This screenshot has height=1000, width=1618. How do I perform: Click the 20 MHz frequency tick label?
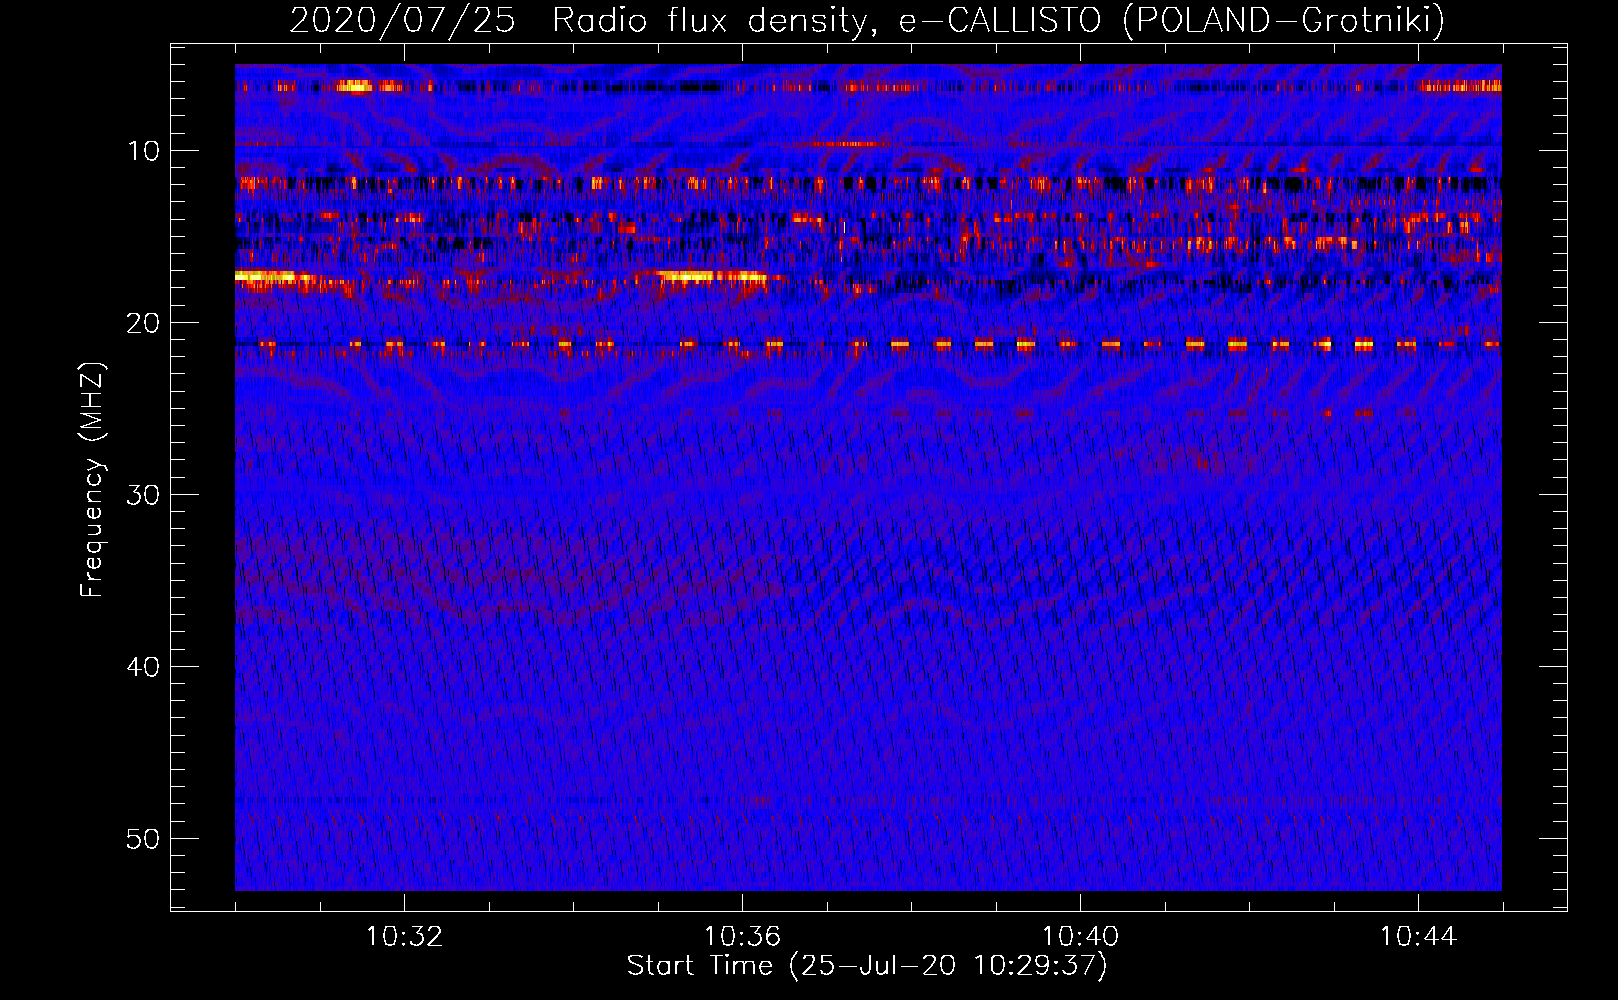[144, 323]
